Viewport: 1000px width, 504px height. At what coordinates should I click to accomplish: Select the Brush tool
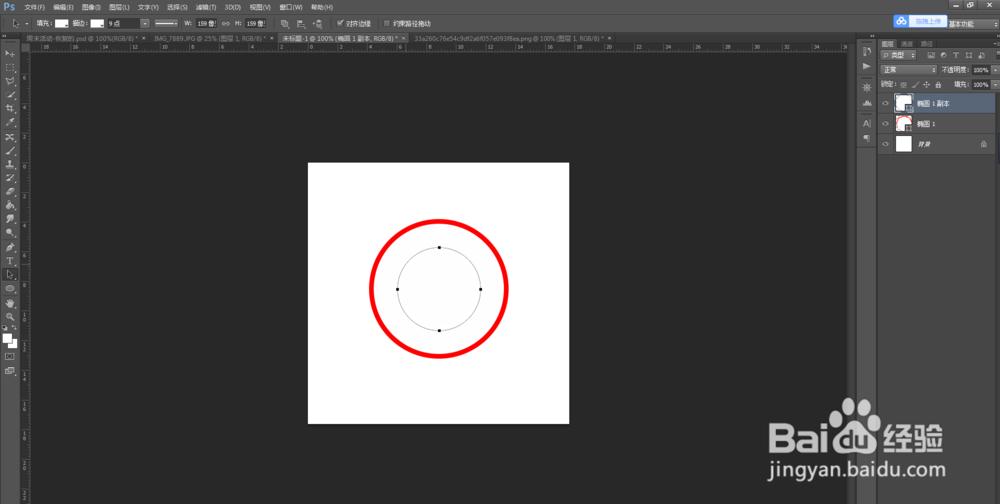[x=10, y=151]
